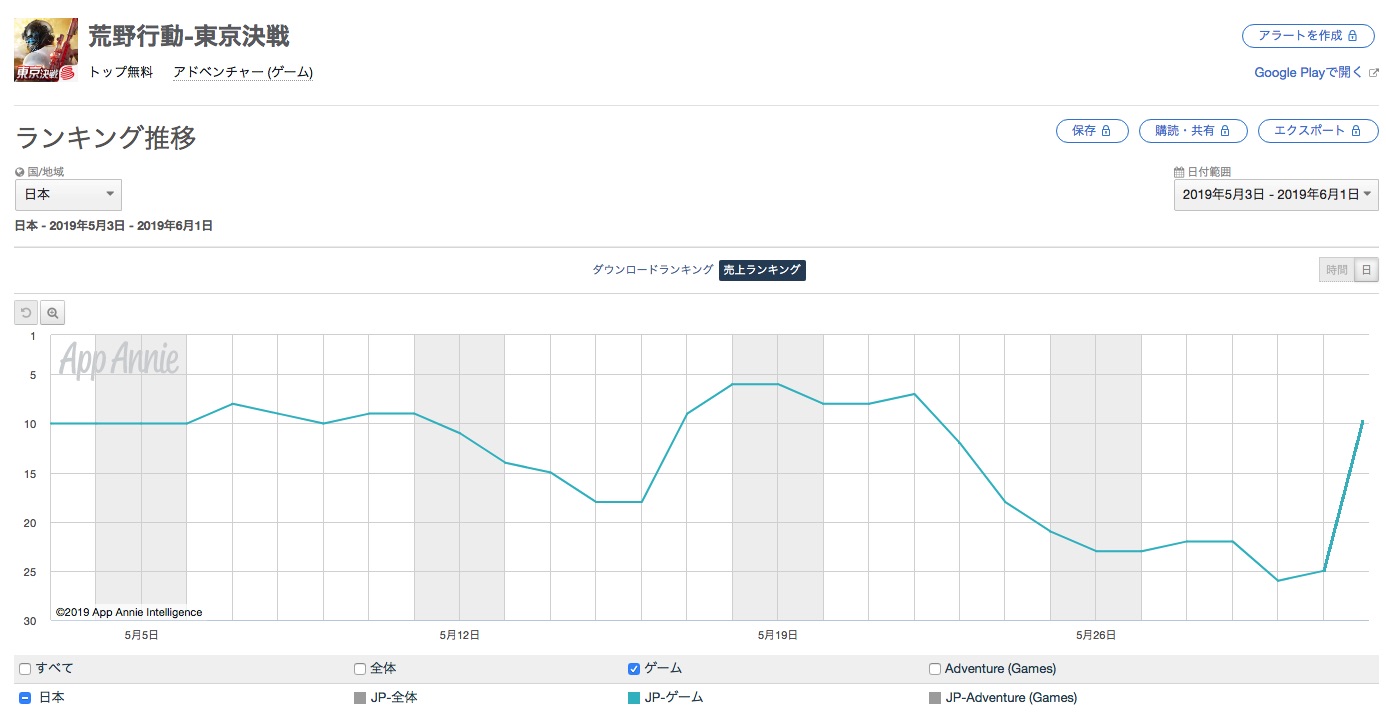The width and height of the screenshot is (1386, 728).
Task: Tick the Adventure (Games) checkbox
Action: [x=935, y=668]
